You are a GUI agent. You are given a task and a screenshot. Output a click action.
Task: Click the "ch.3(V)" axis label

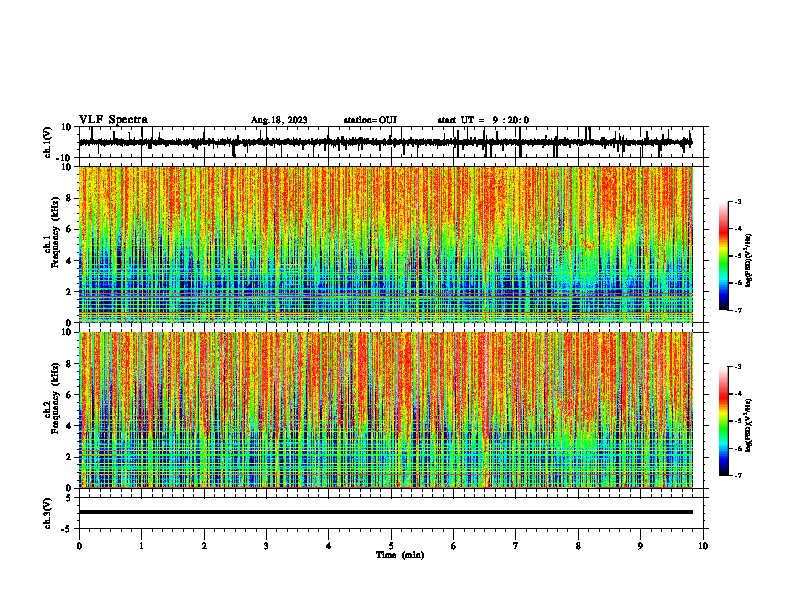click(48, 514)
